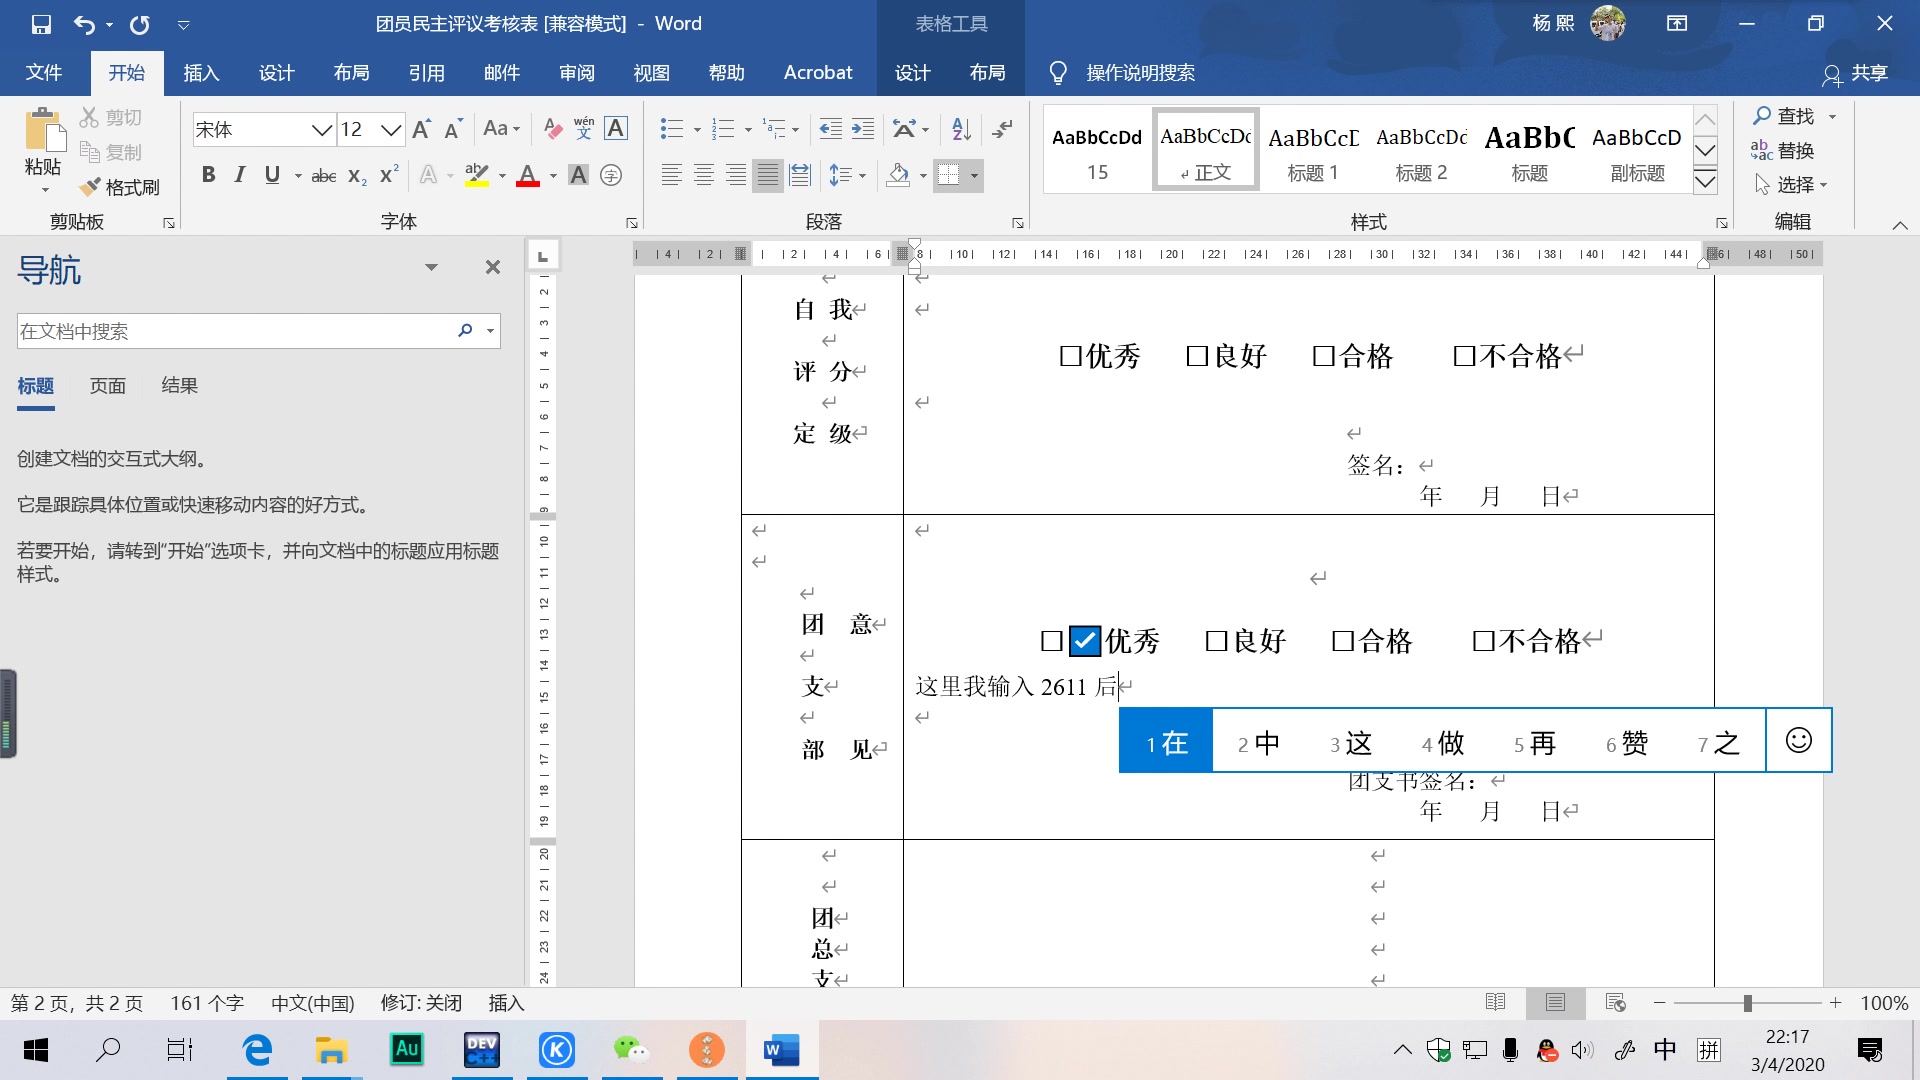Click the Italic formatting icon
1920x1080 pixels.
coord(239,175)
